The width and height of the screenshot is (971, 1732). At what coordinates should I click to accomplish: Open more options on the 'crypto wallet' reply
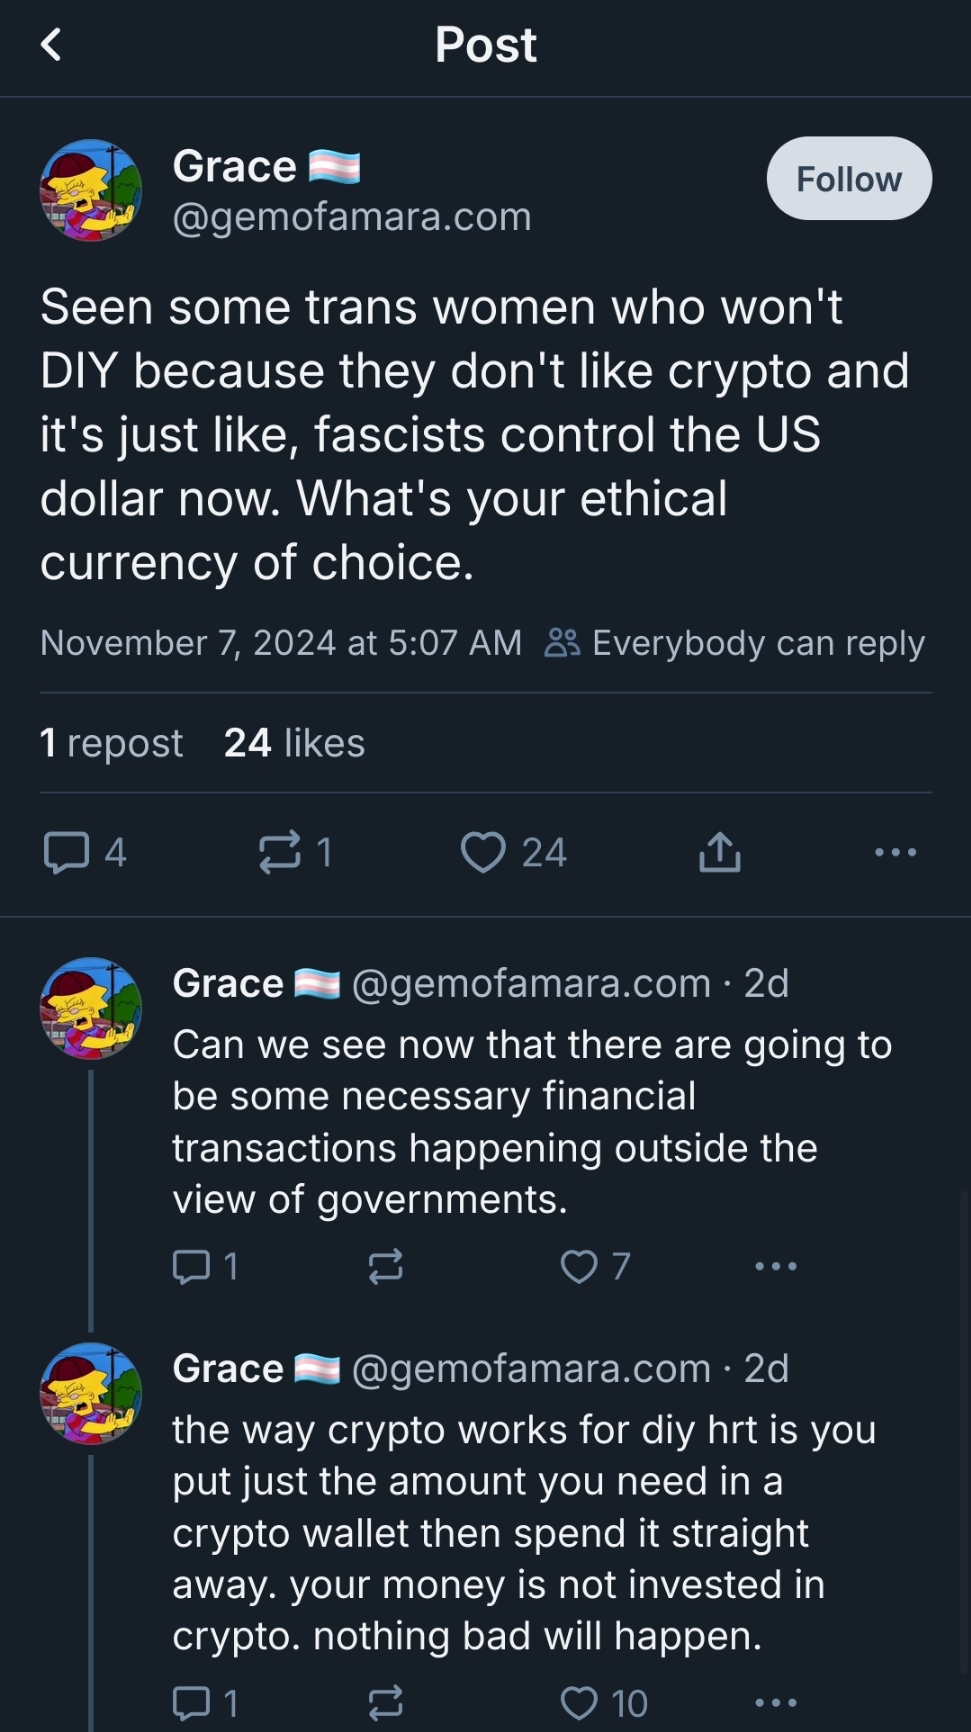(776, 1702)
